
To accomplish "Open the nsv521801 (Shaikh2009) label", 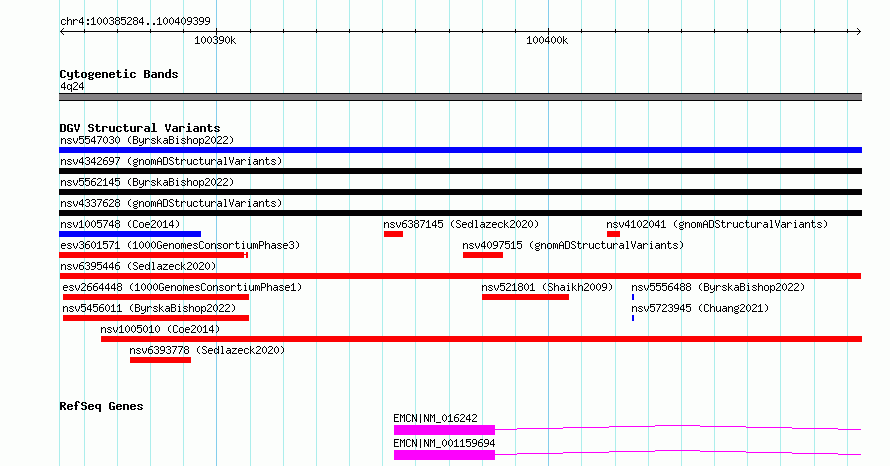I will pos(547,287).
